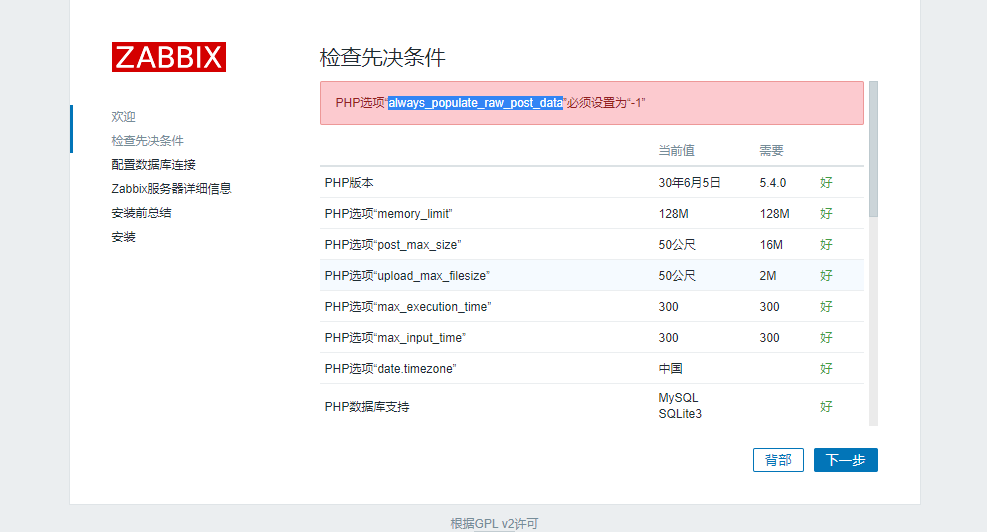Image resolution: width=987 pixels, height=532 pixels.
Task: Click current value 30年6月5日
Action: point(689,183)
